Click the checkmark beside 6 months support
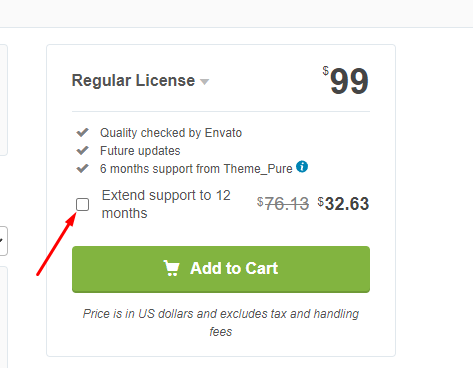The height and width of the screenshot is (368, 473). click(x=82, y=168)
